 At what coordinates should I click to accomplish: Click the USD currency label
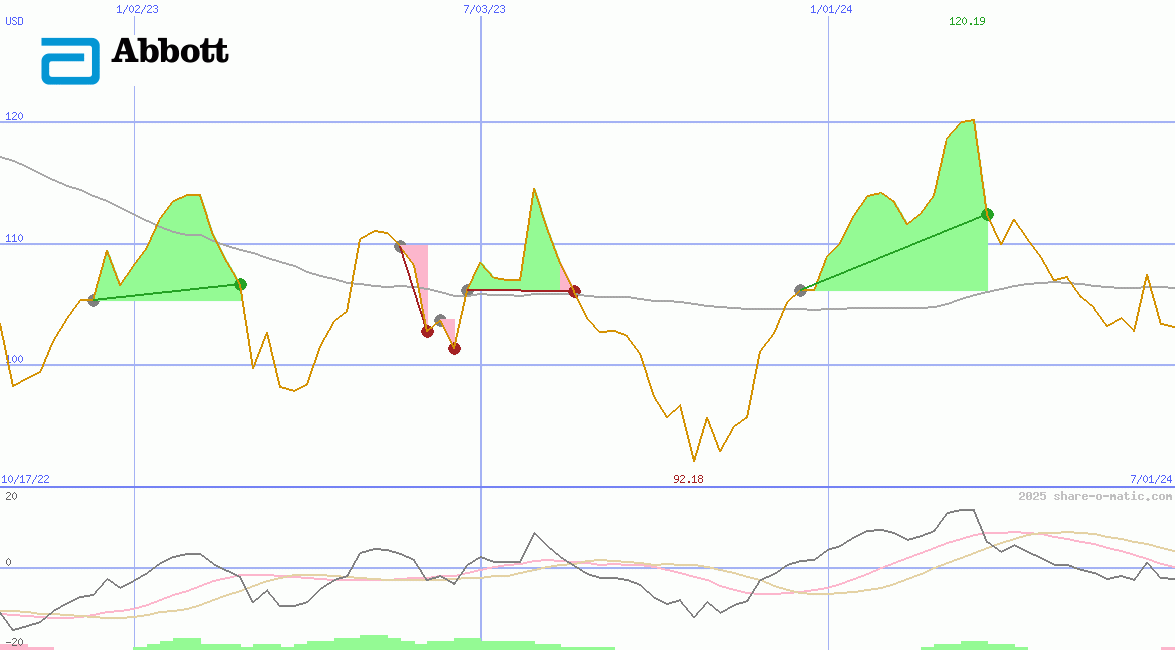coord(15,21)
